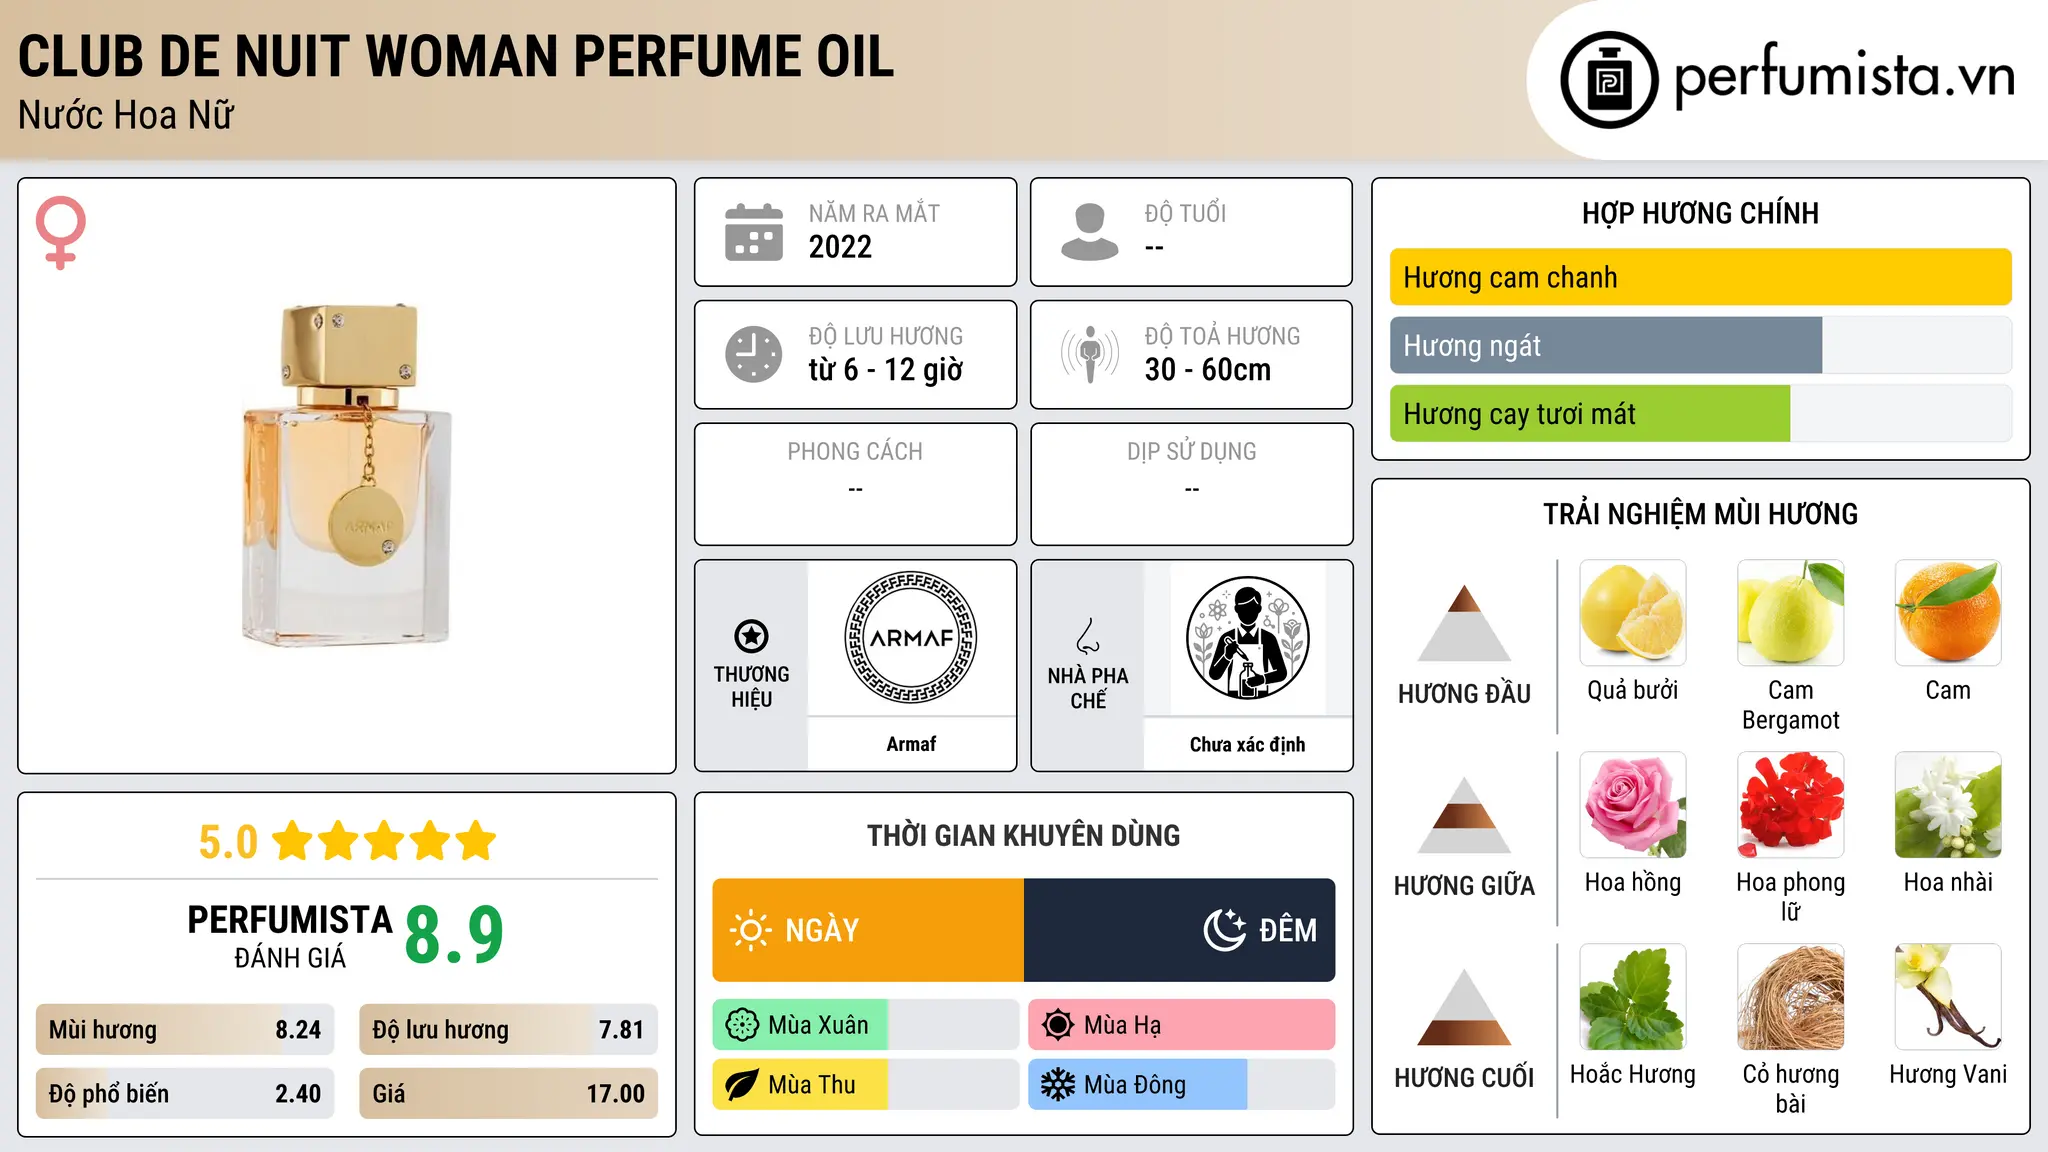Select the Cỏ hương bài vetiver note image
2048x1152 pixels.
pos(1791,997)
